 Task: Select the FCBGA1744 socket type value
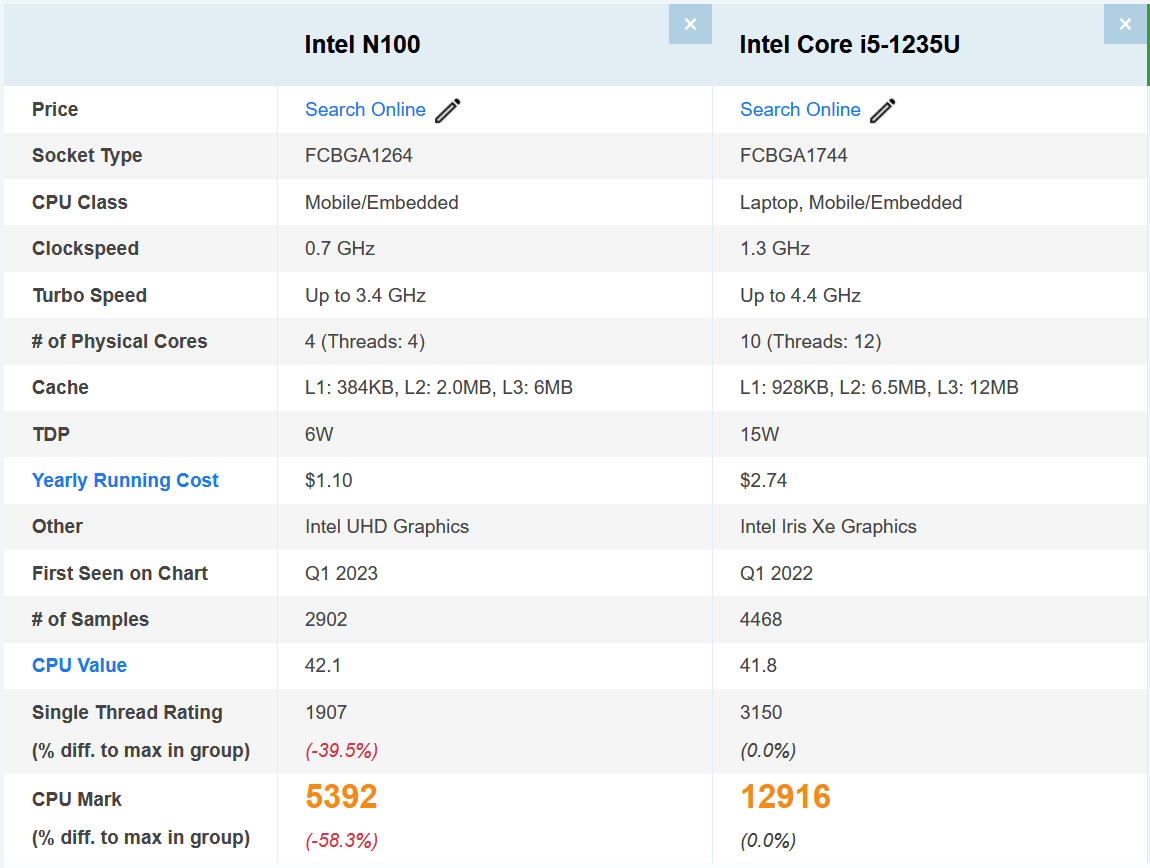click(794, 156)
